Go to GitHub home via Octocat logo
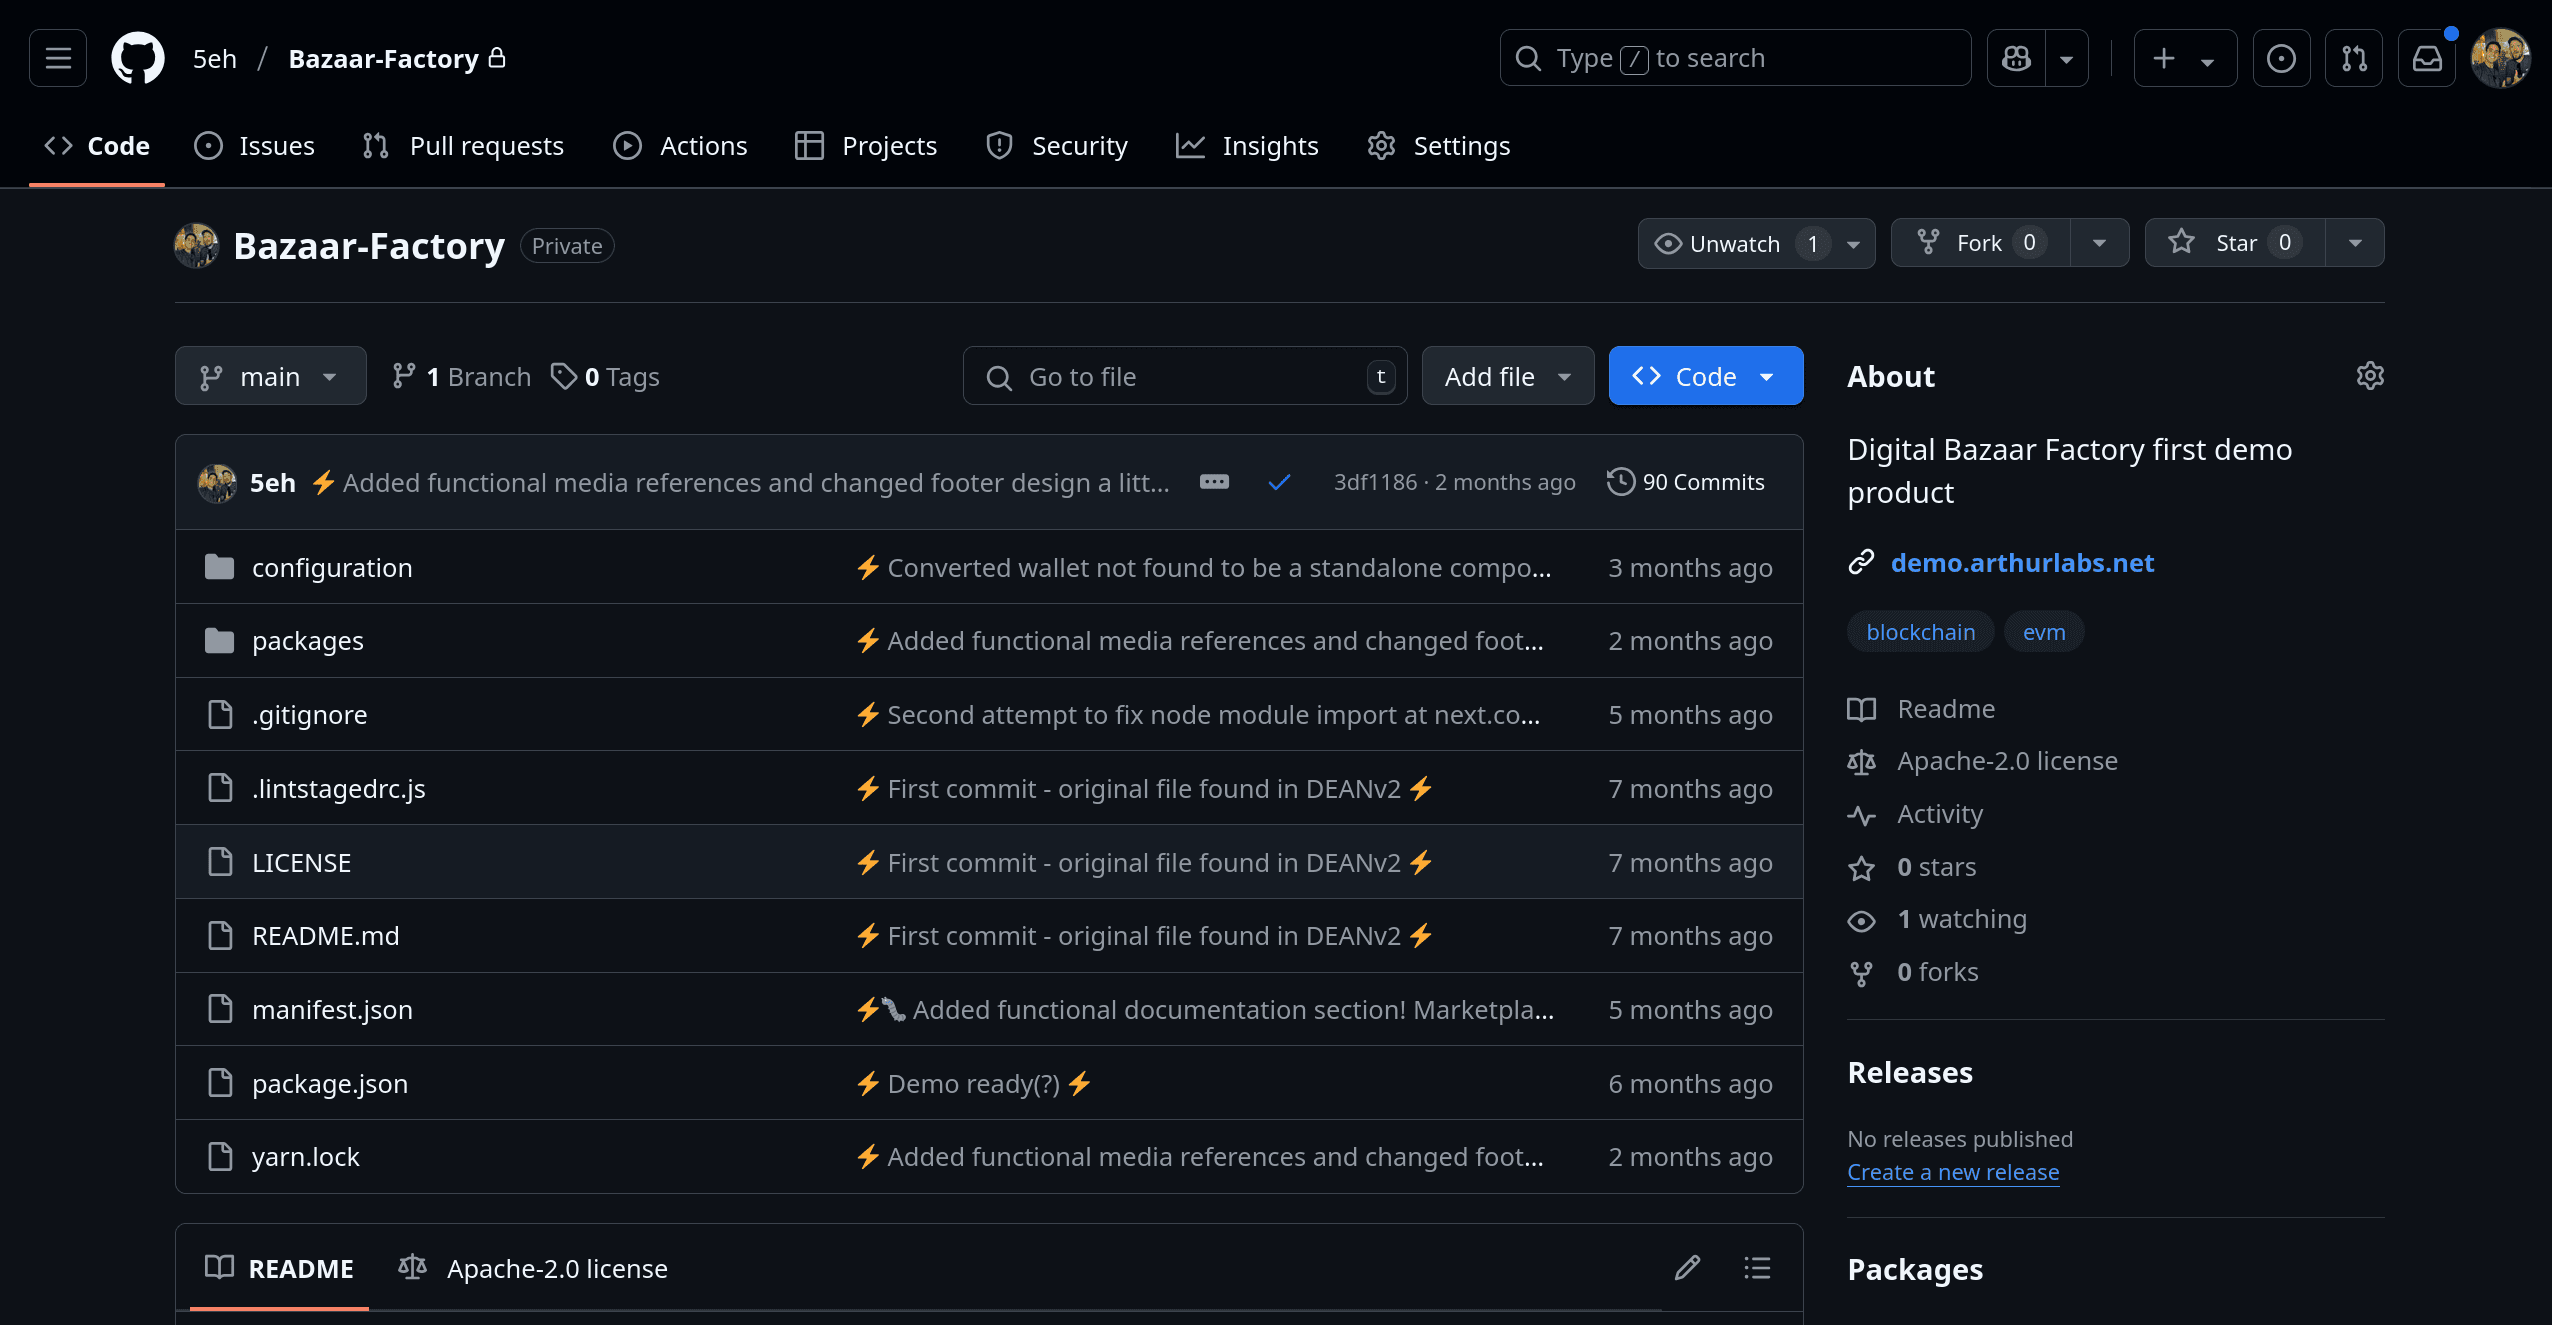The width and height of the screenshot is (2552, 1325). (x=138, y=58)
